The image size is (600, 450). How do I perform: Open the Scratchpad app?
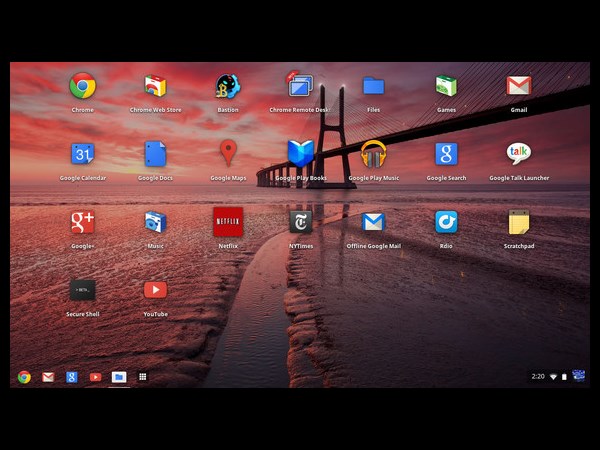coord(518,222)
